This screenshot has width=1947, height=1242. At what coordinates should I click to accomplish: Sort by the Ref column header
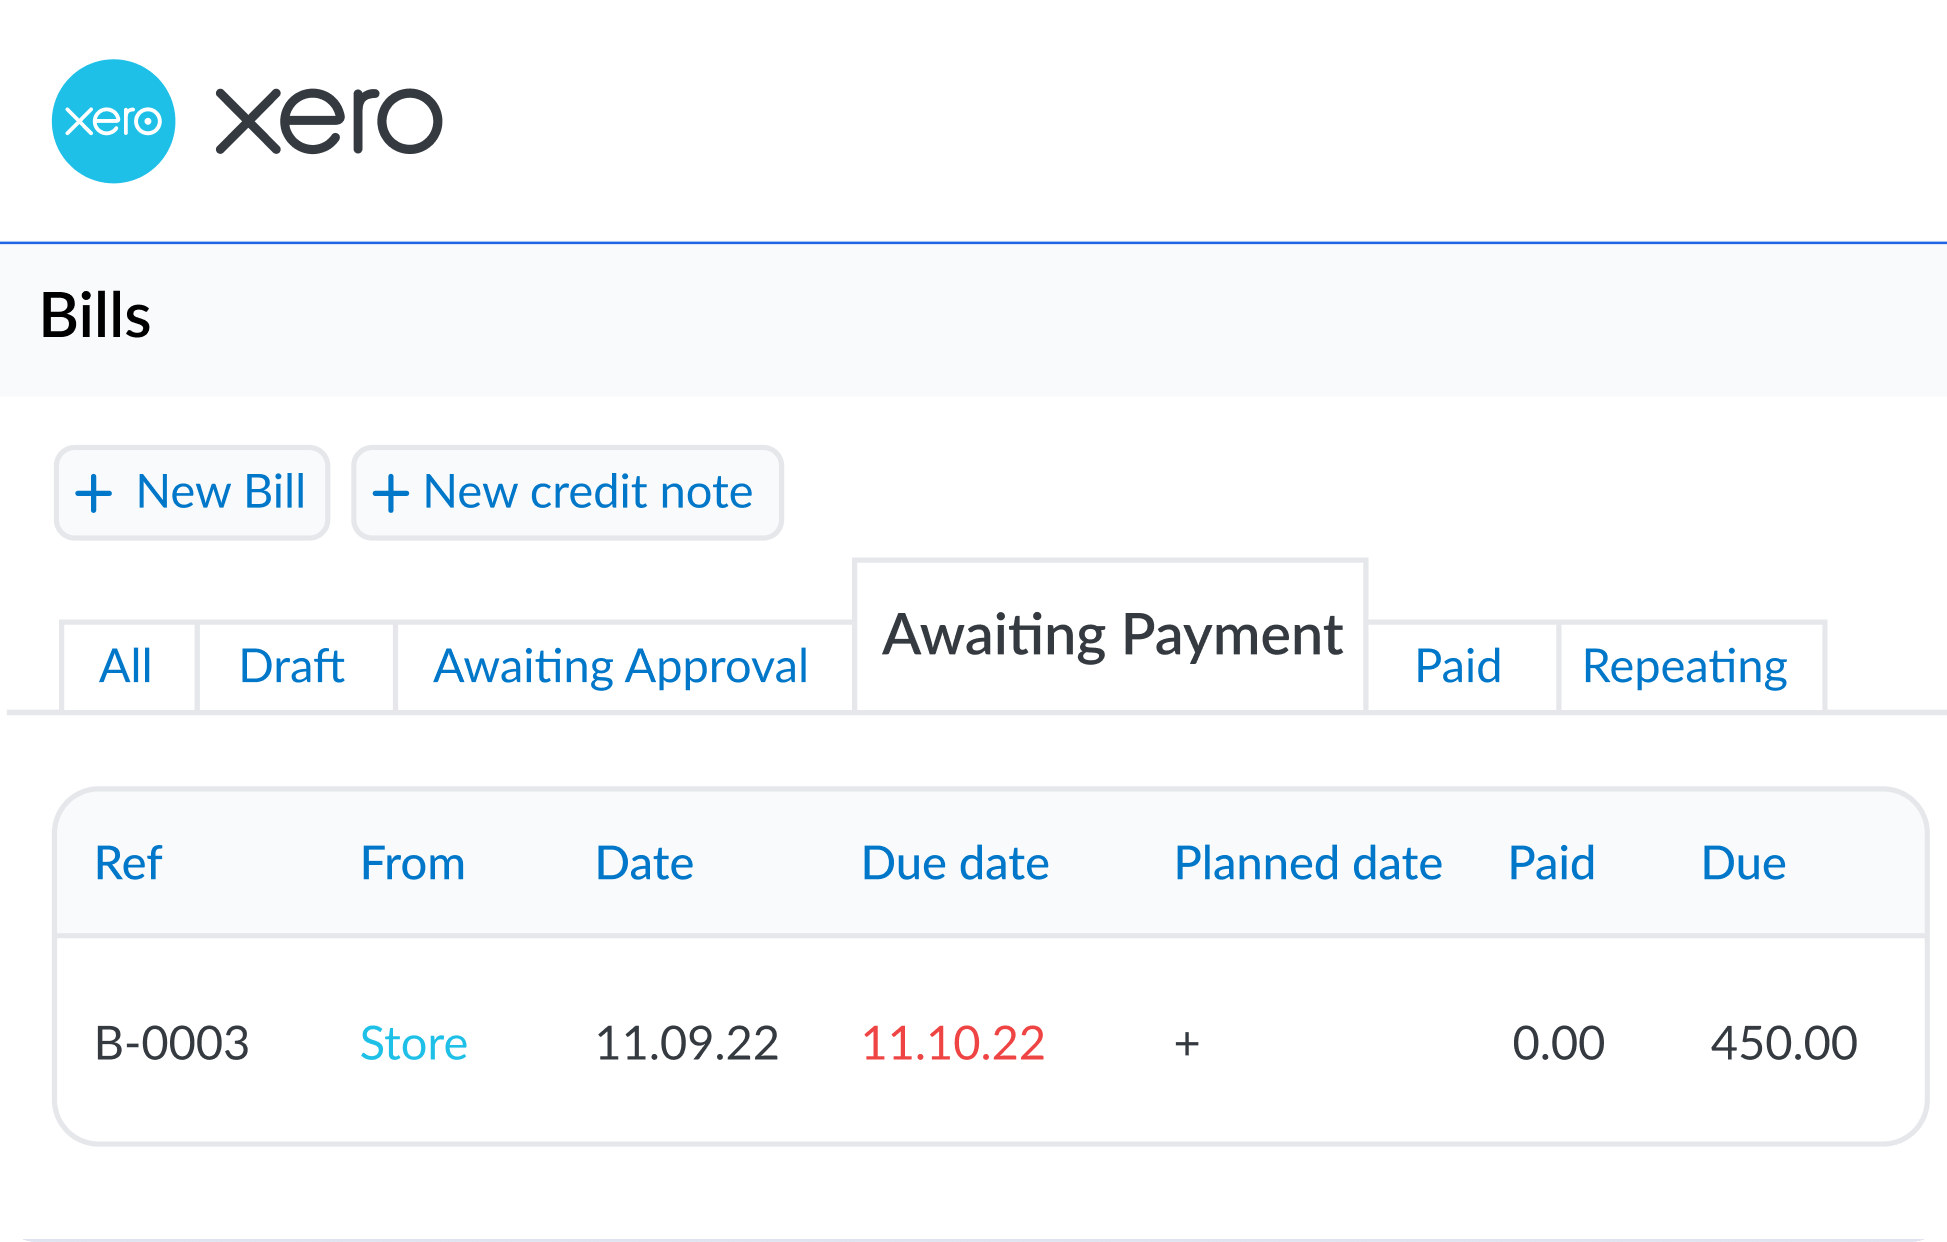coord(128,863)
